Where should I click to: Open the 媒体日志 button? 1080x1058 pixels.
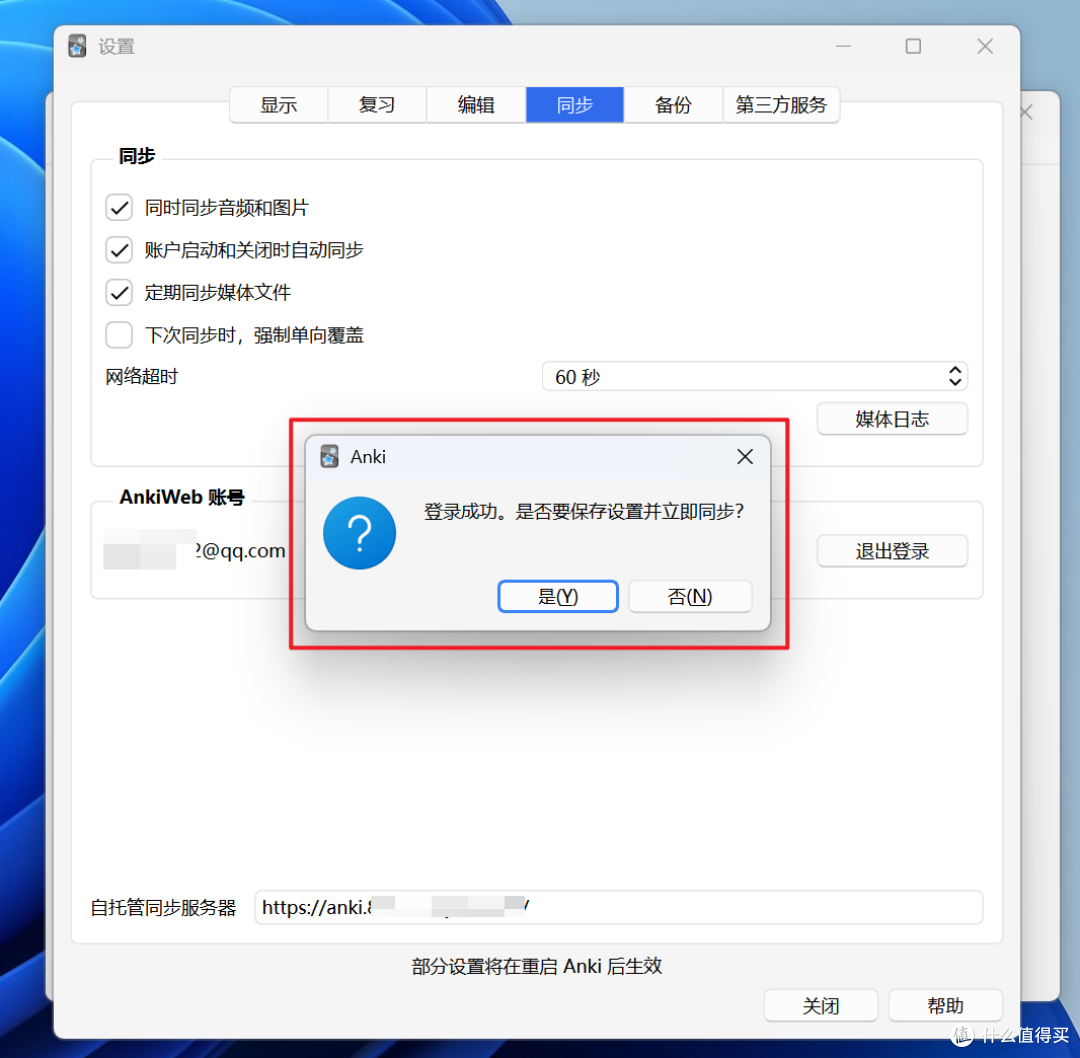892,419
